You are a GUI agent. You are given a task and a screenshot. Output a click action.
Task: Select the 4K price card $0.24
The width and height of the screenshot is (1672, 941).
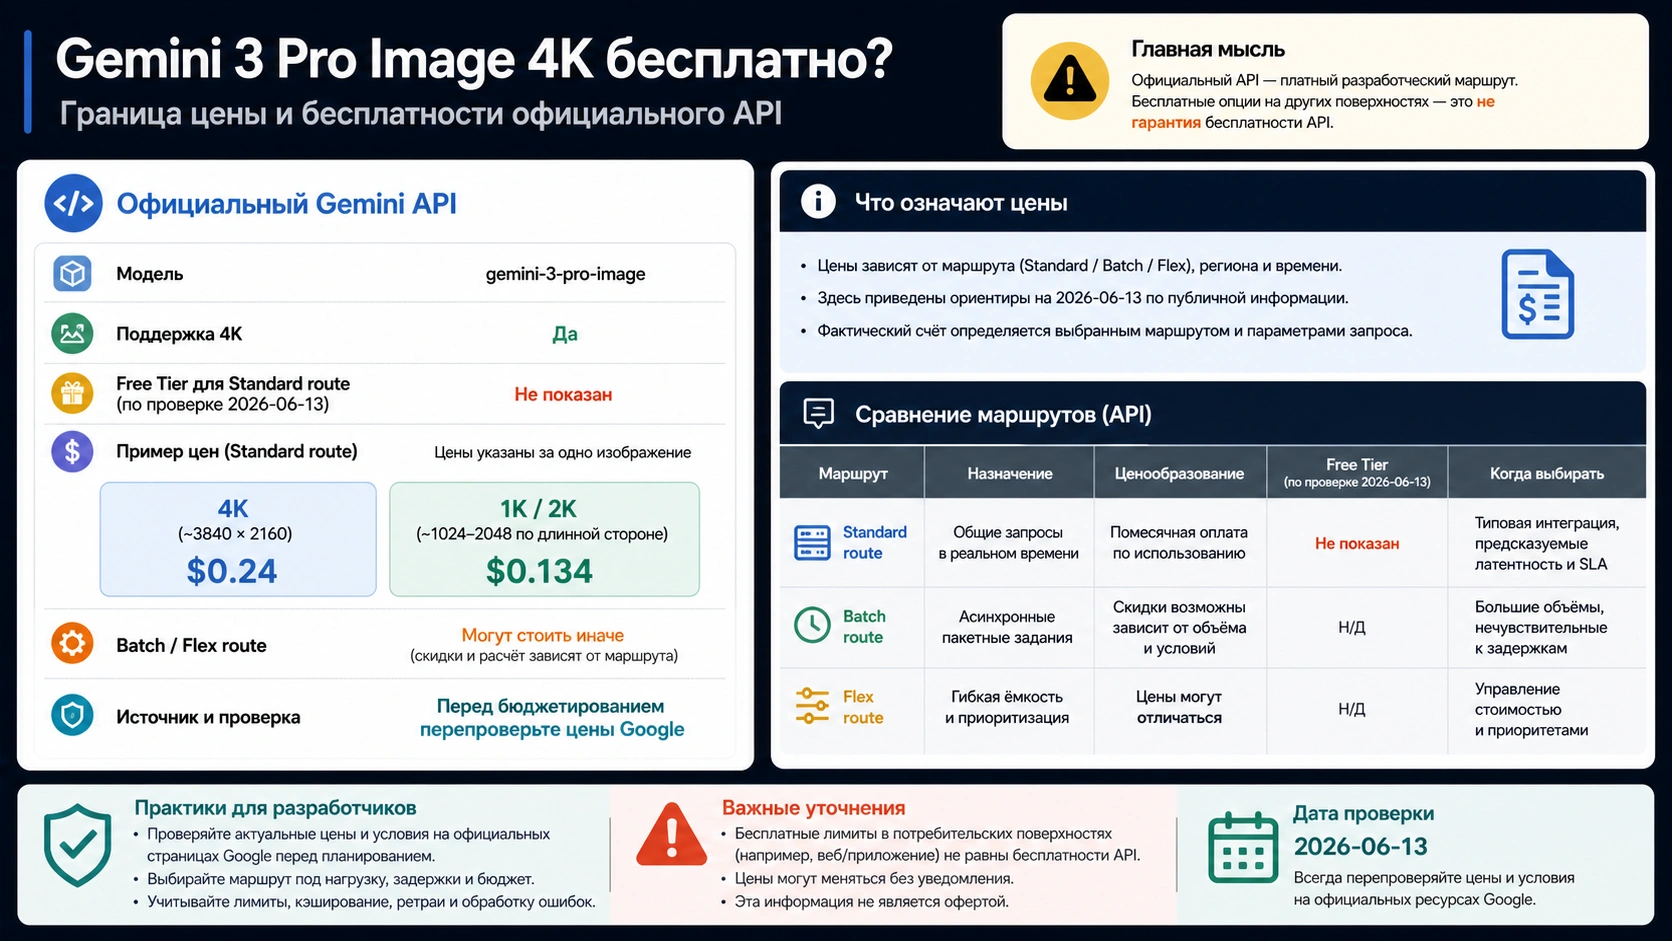pyautogui.click(x=238, y=539)
